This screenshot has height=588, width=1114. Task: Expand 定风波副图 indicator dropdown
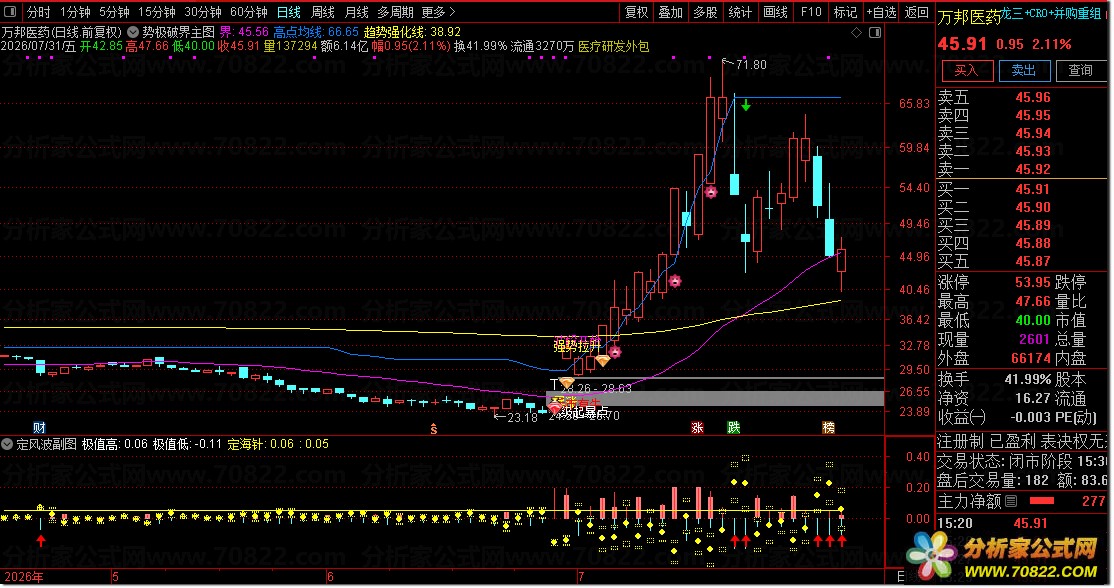[7, 445]
